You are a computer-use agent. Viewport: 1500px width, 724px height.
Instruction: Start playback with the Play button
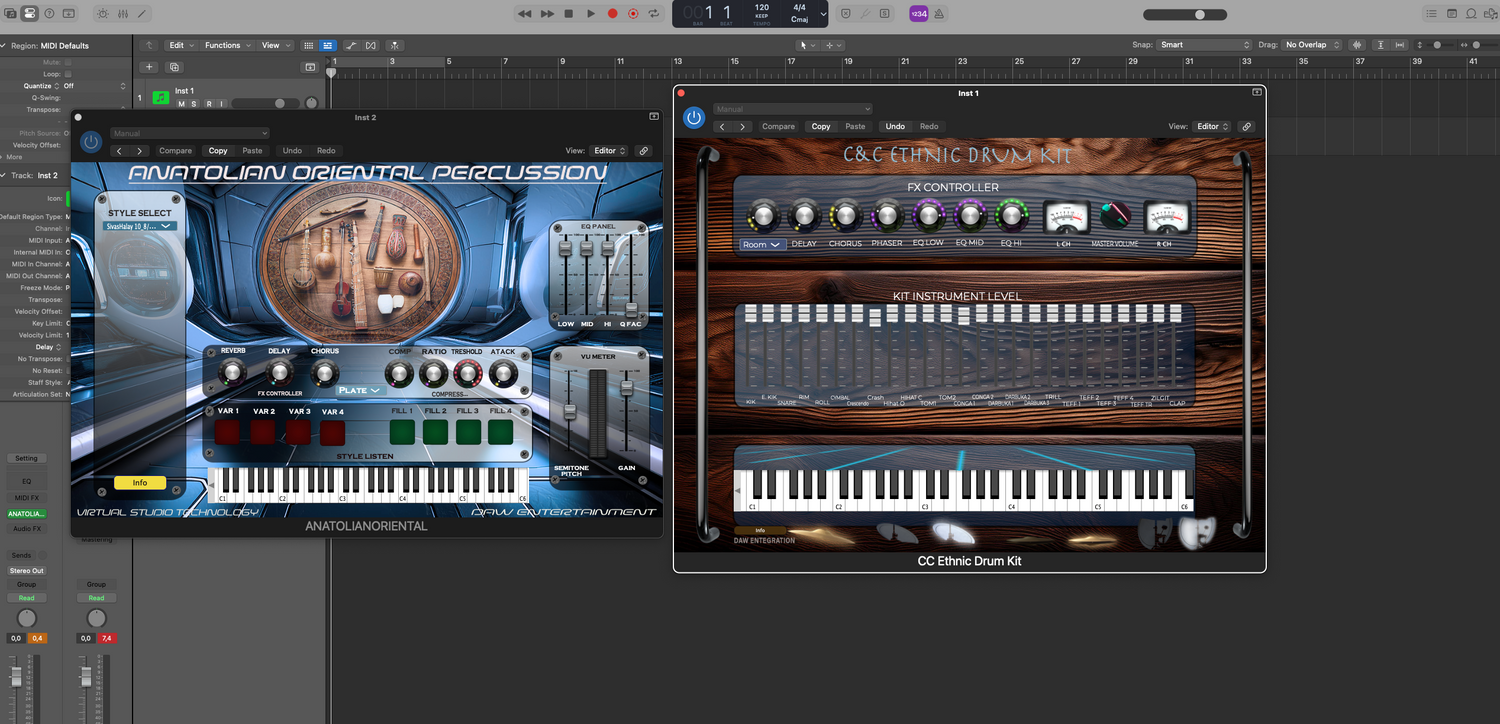[x=590, y=14]
